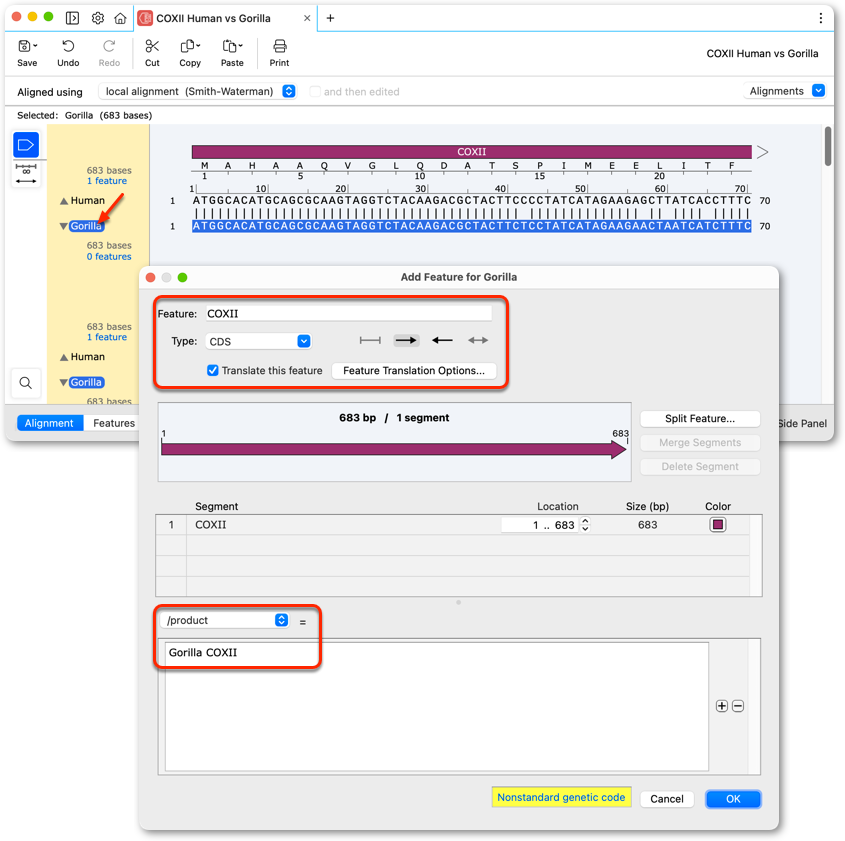
Task: Click the Nonstandard genetic code button
Action: [561, 797]
